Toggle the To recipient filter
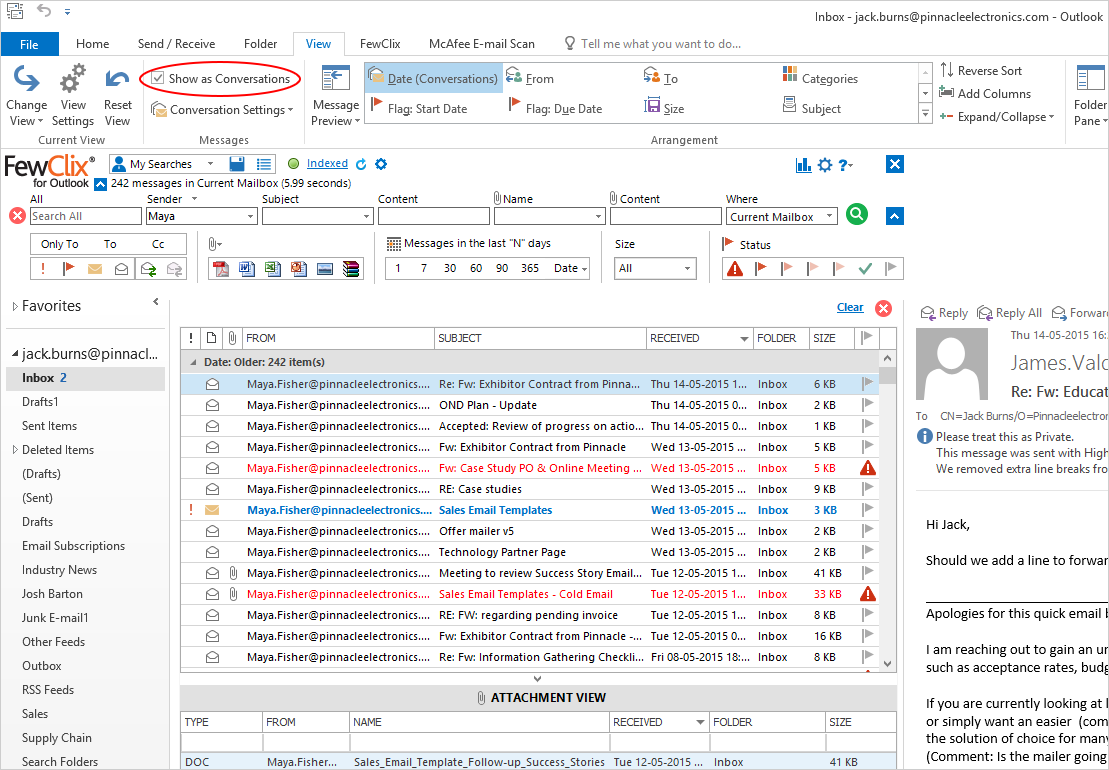Screen dimensions: 1109x770 (x=110, y=244)
